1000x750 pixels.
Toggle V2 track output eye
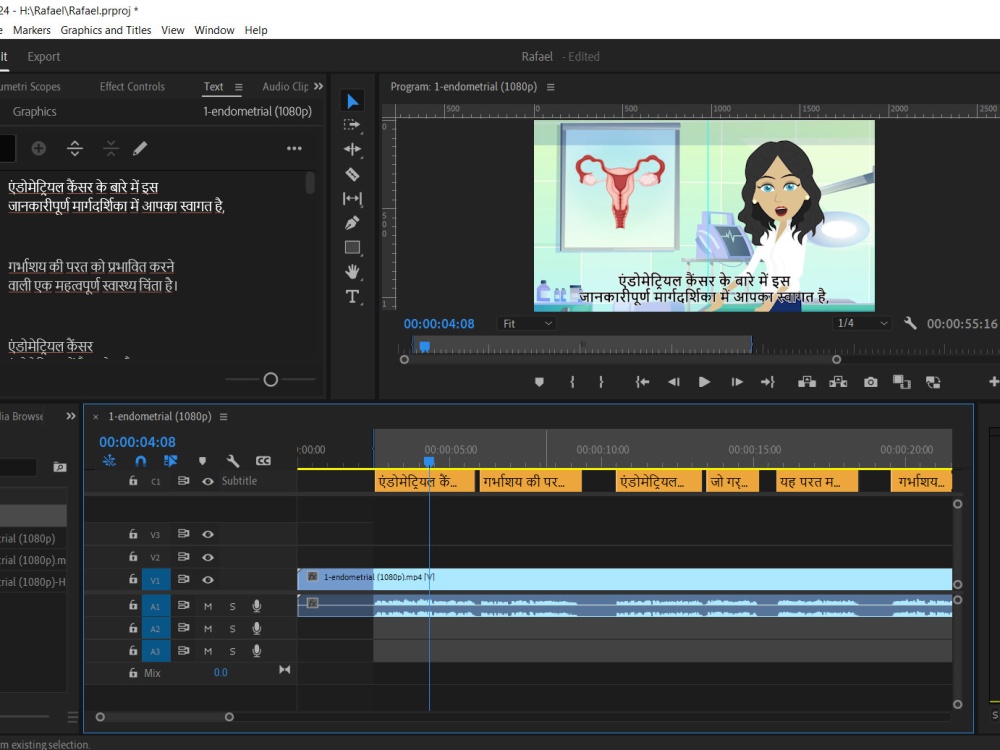[x=208, y=557]
